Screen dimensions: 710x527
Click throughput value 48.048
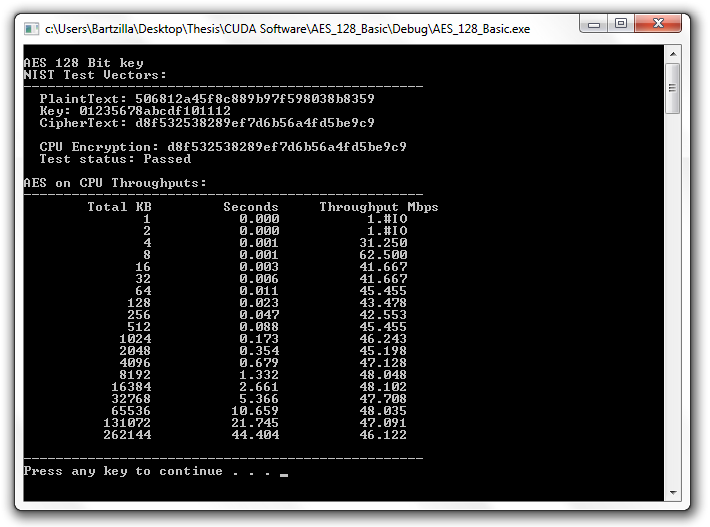[x=383, y=375]
